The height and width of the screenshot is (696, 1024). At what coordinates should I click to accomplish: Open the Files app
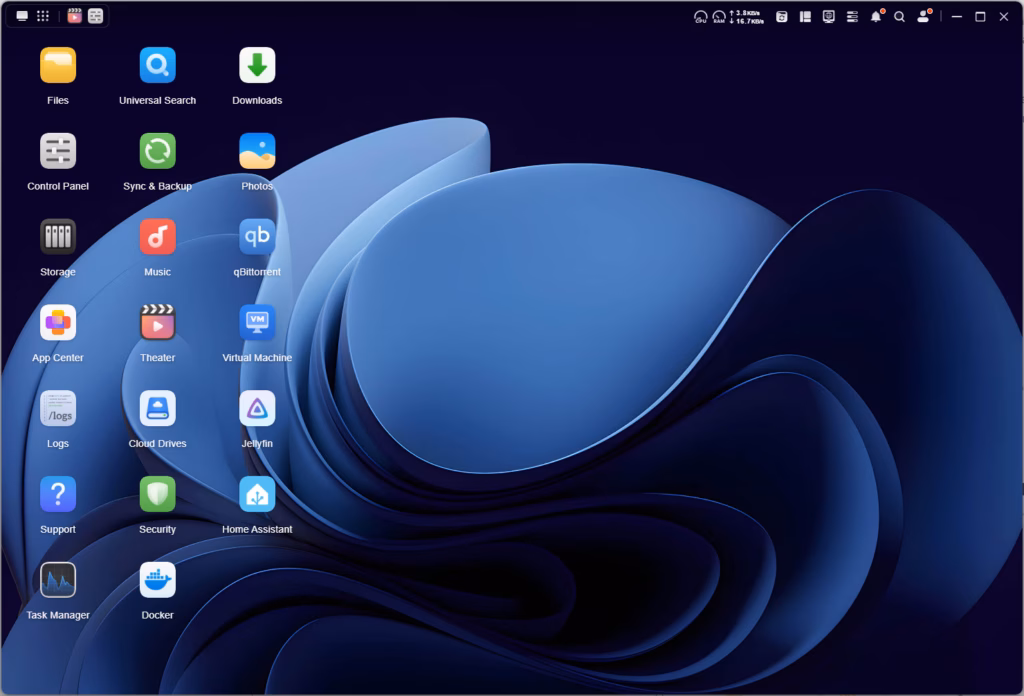58,66
